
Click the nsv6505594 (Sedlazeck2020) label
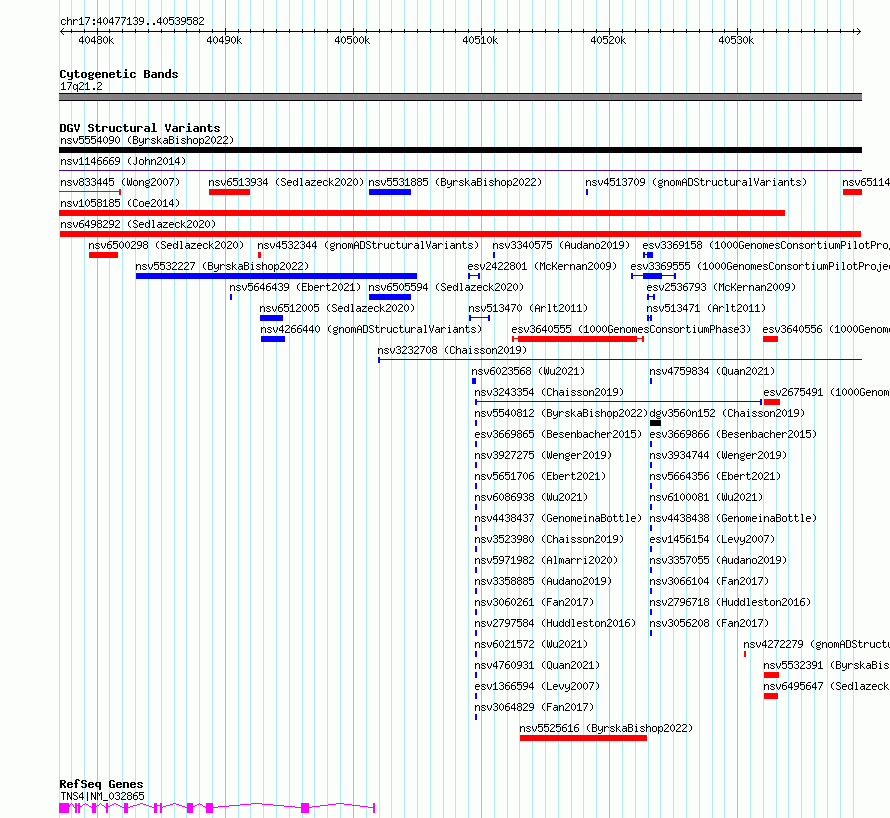point(446,287)
